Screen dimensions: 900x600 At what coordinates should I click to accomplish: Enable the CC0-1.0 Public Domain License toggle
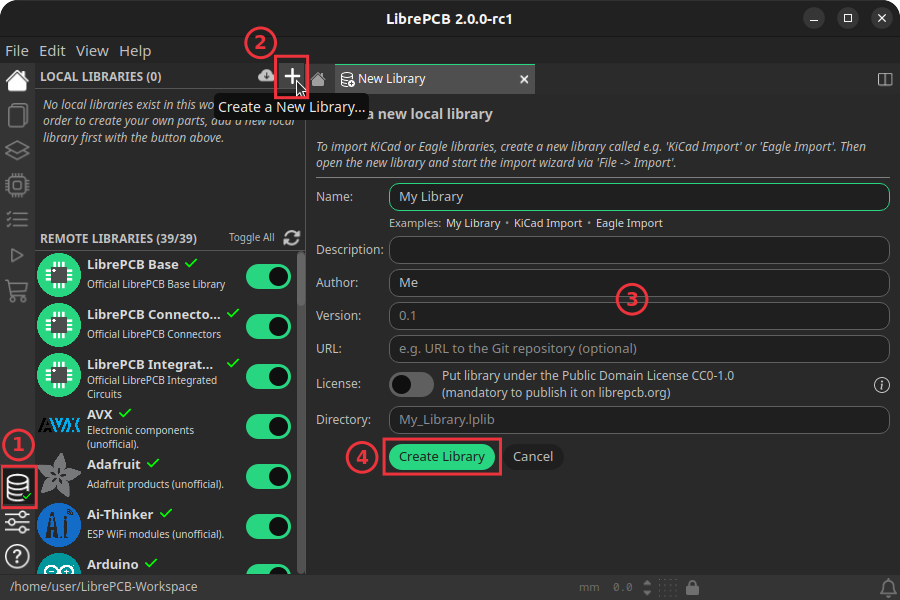coord(411,384)
